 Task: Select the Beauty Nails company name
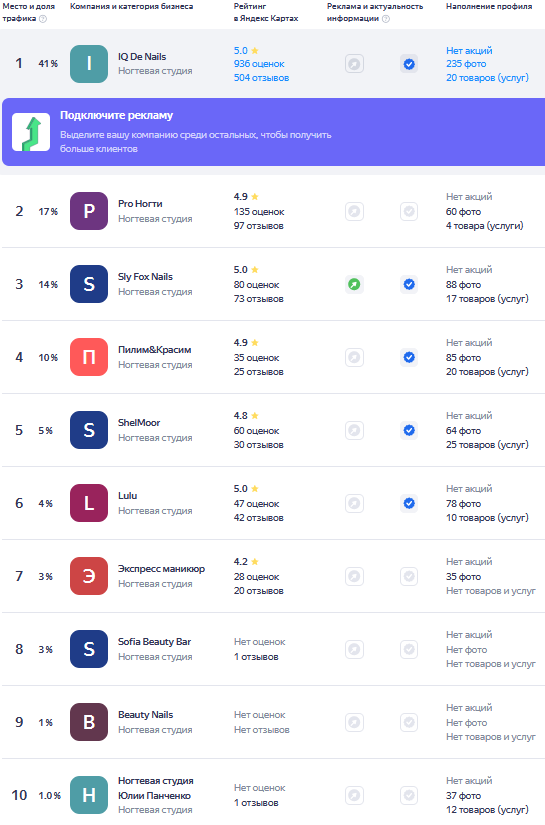(x=145, y=715)
